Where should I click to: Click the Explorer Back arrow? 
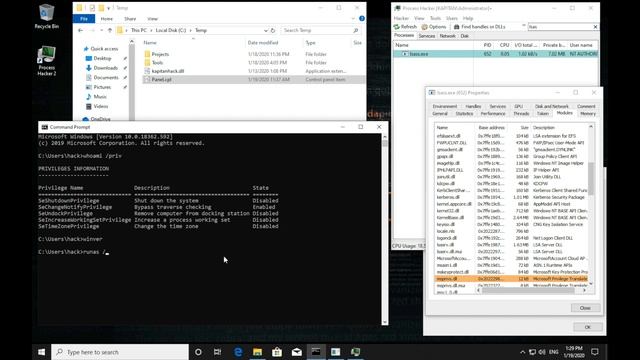(x=80, y=31)
